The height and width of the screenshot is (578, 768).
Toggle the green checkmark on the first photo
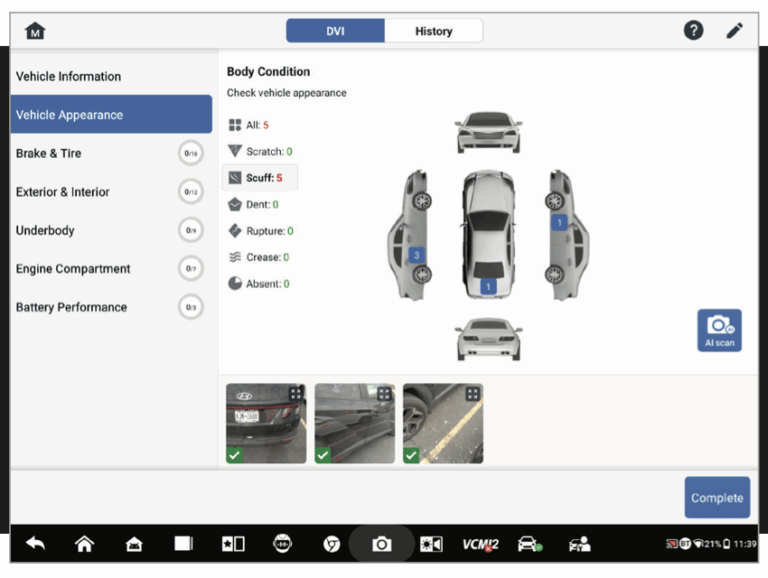click(234, 455)
